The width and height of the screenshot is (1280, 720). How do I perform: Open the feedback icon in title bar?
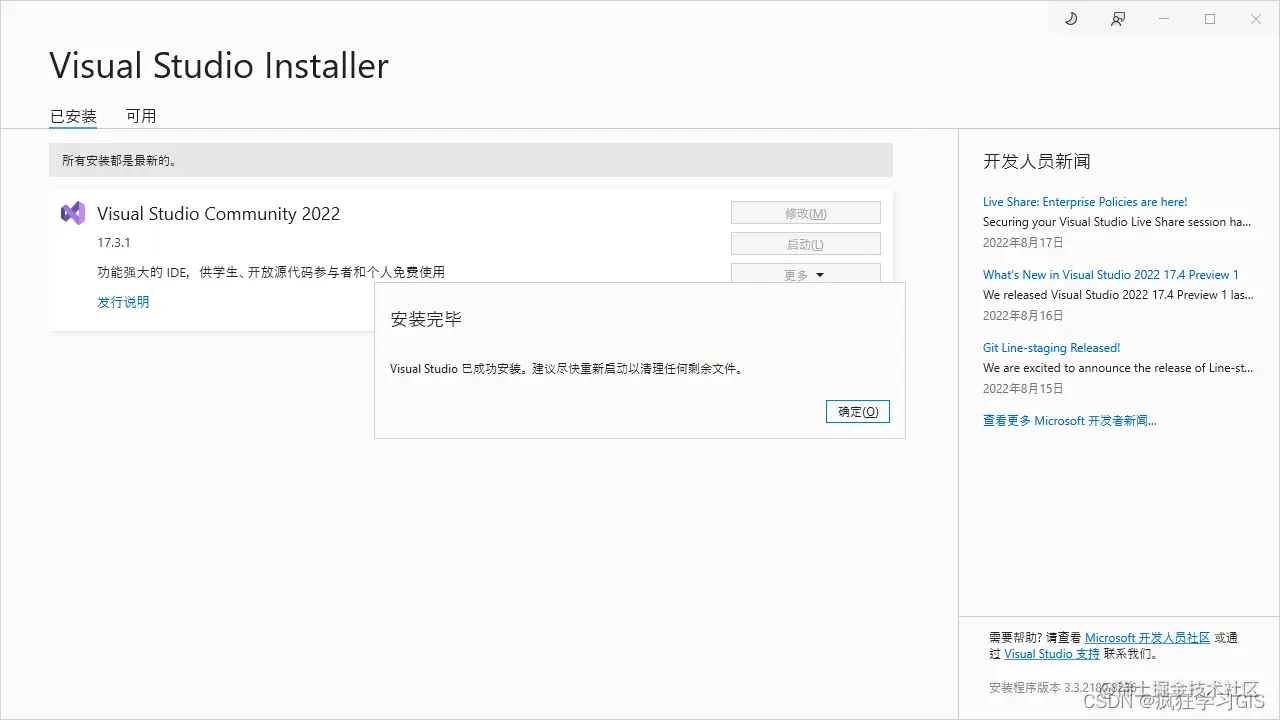1118,19
